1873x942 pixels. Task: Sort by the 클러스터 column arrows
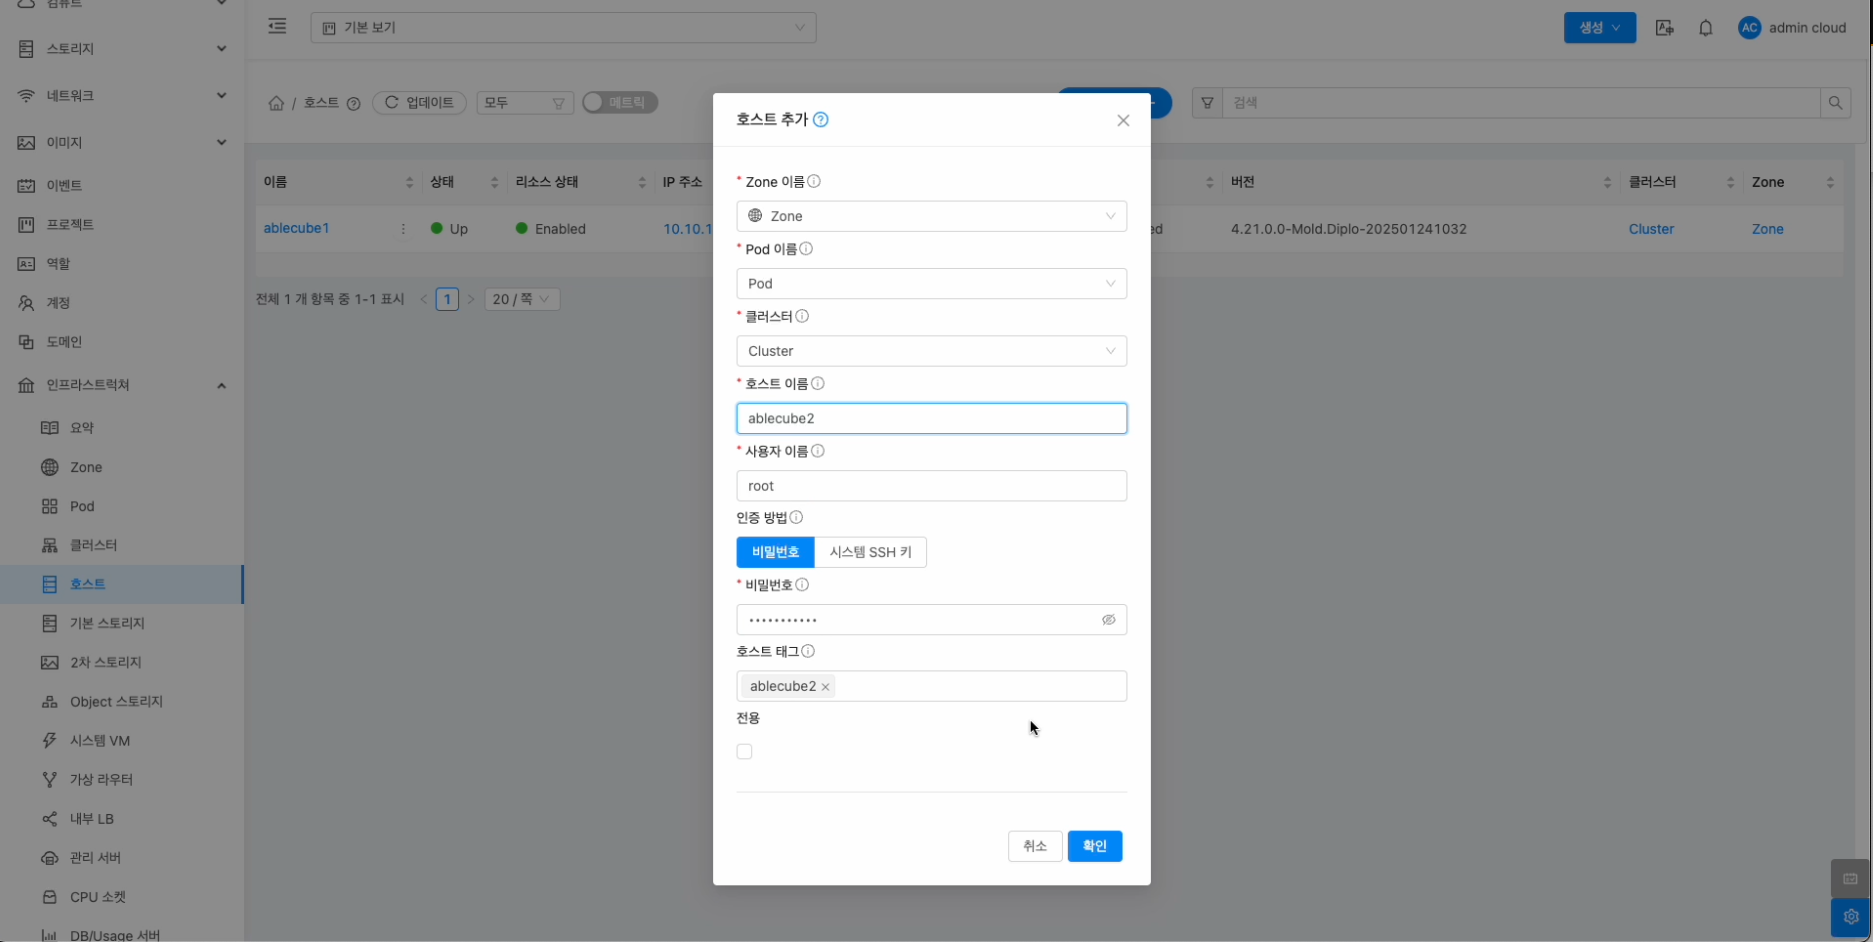tap(1730, 182)
